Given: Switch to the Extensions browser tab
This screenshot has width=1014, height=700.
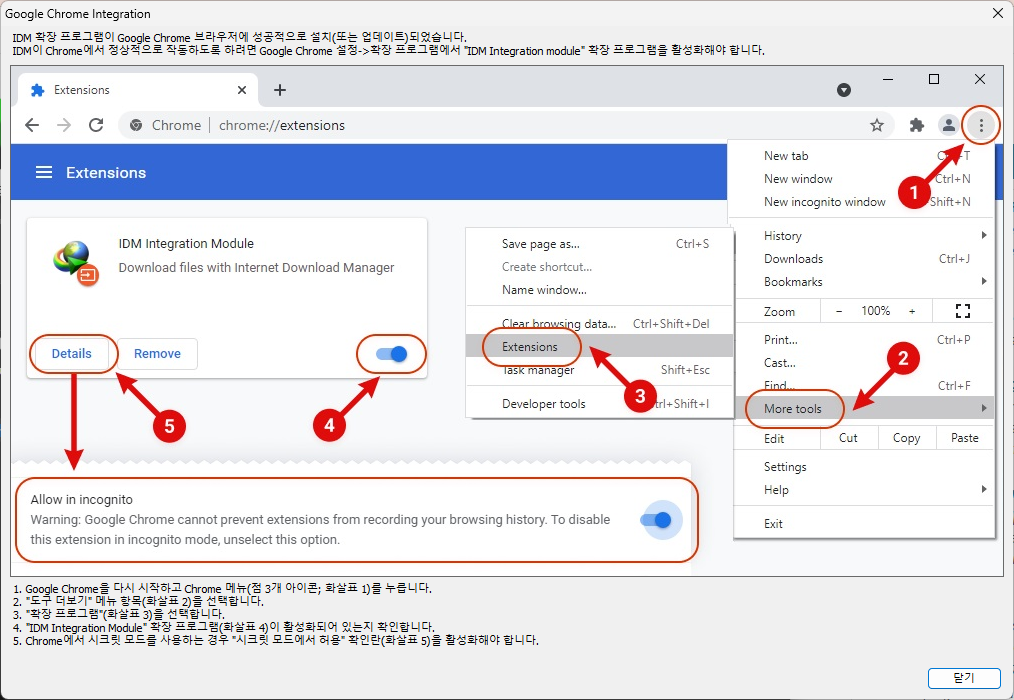Looking at the screenshot, I should pyautogui.click(x=137, y=90).
